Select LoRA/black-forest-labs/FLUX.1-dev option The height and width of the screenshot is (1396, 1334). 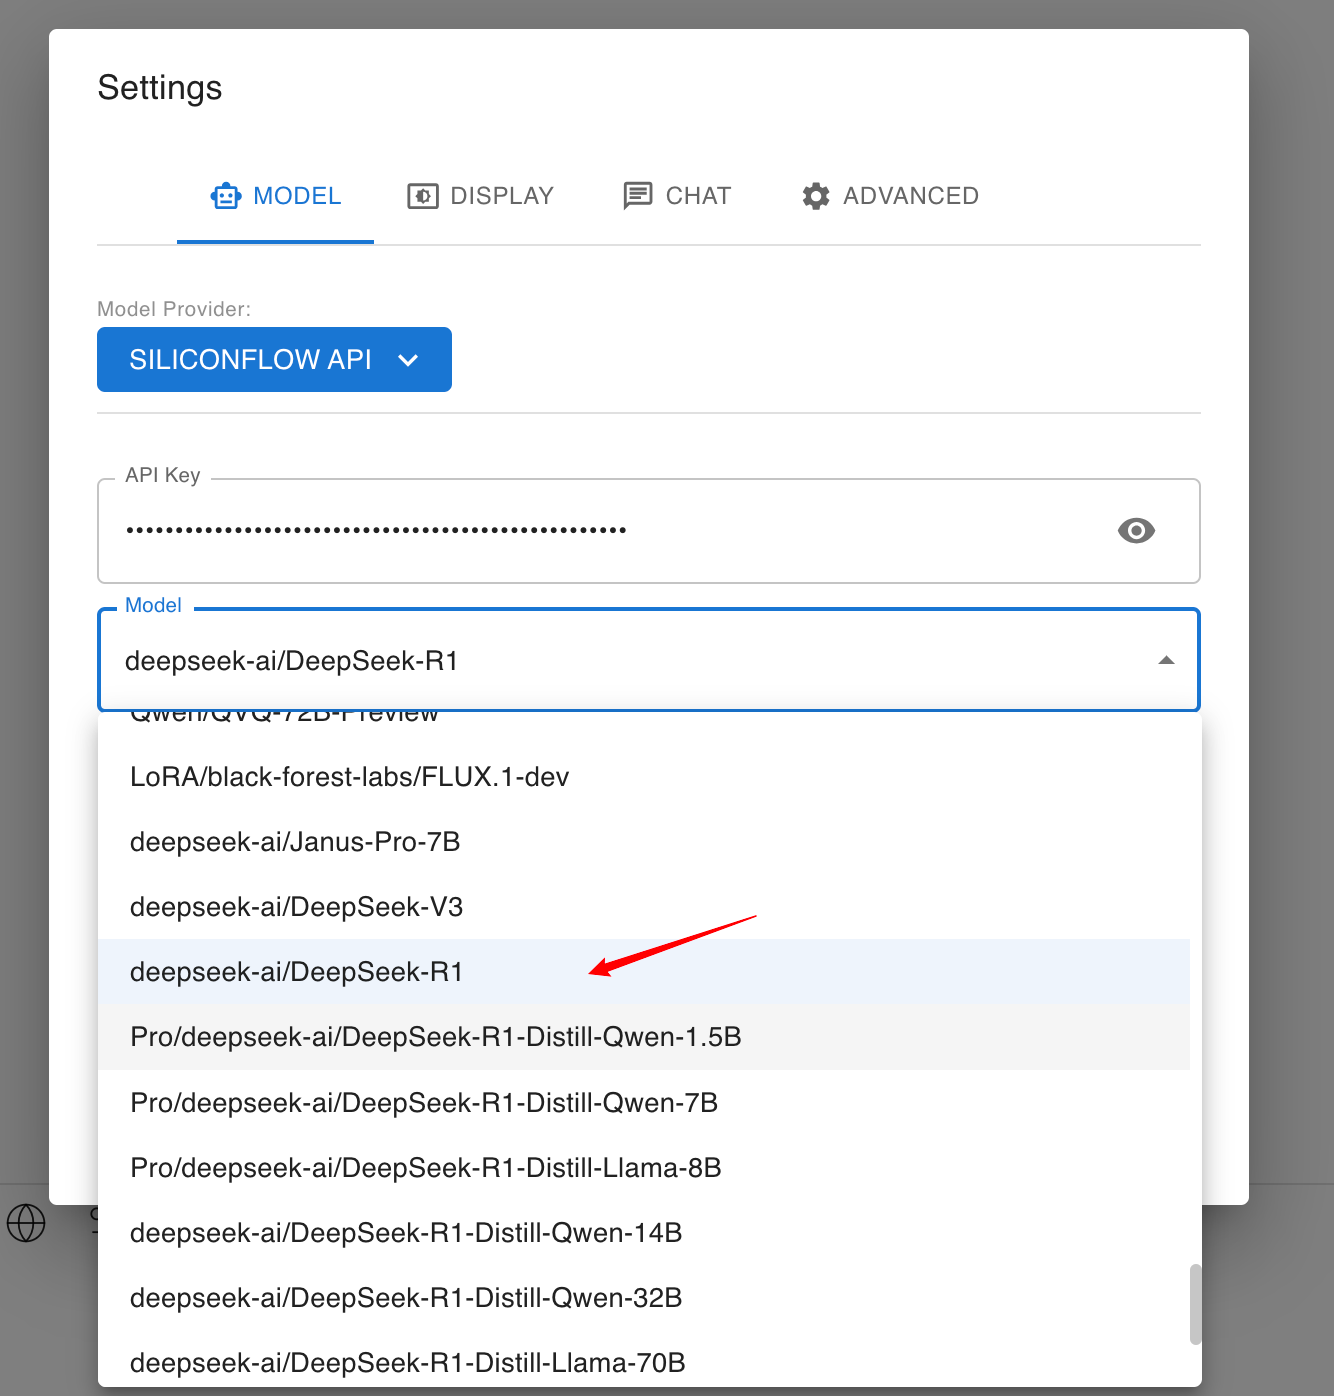pyautogui.click(x=644, y=777)
